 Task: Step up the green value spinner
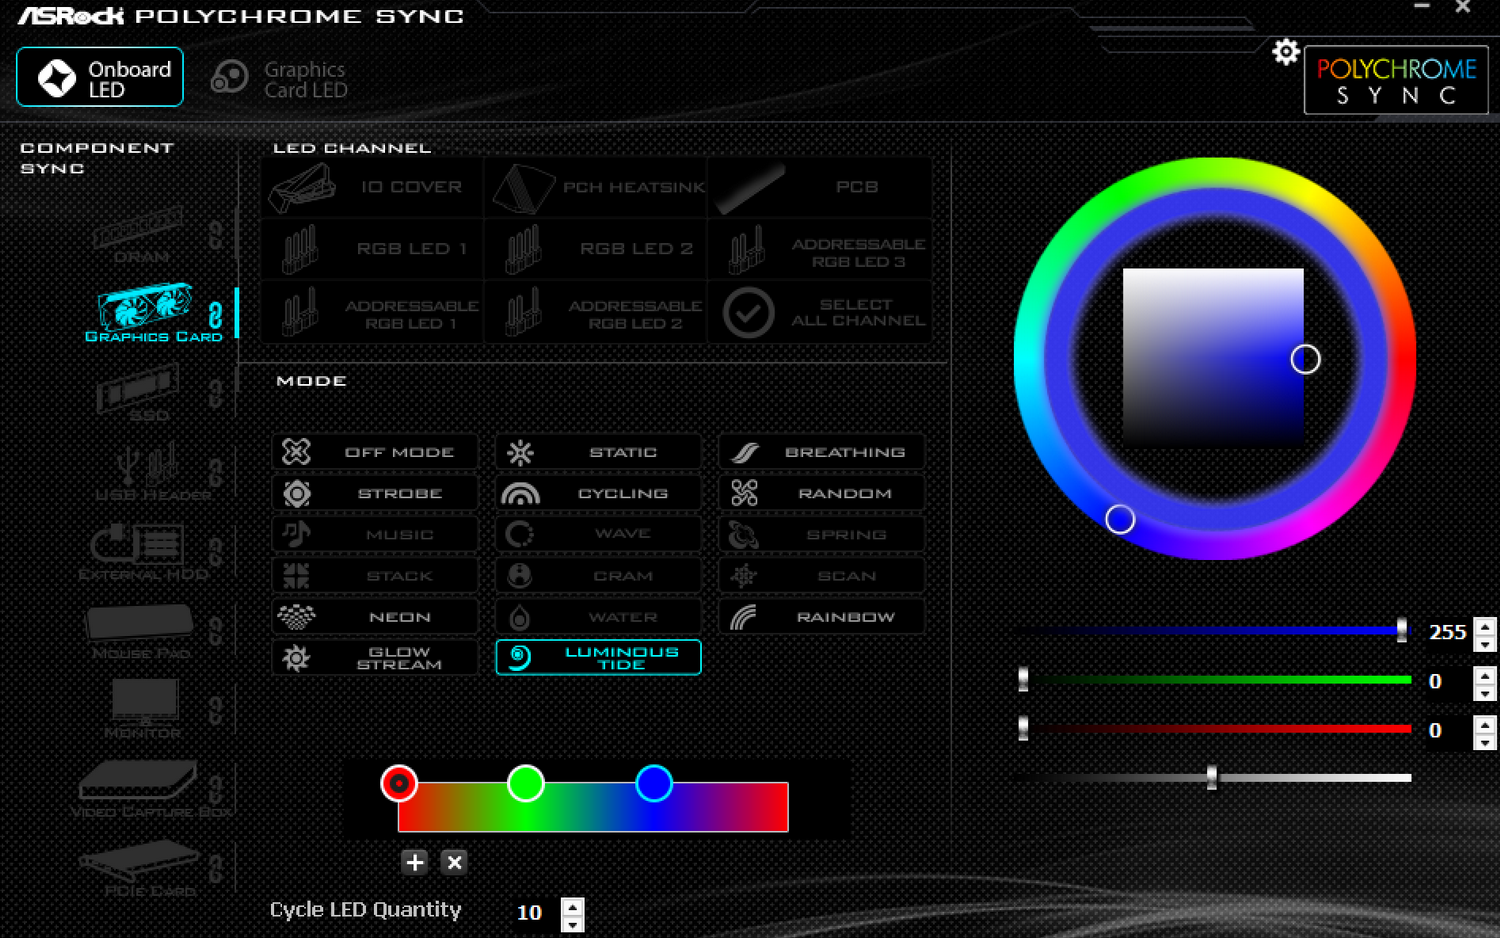(1484, 677)
